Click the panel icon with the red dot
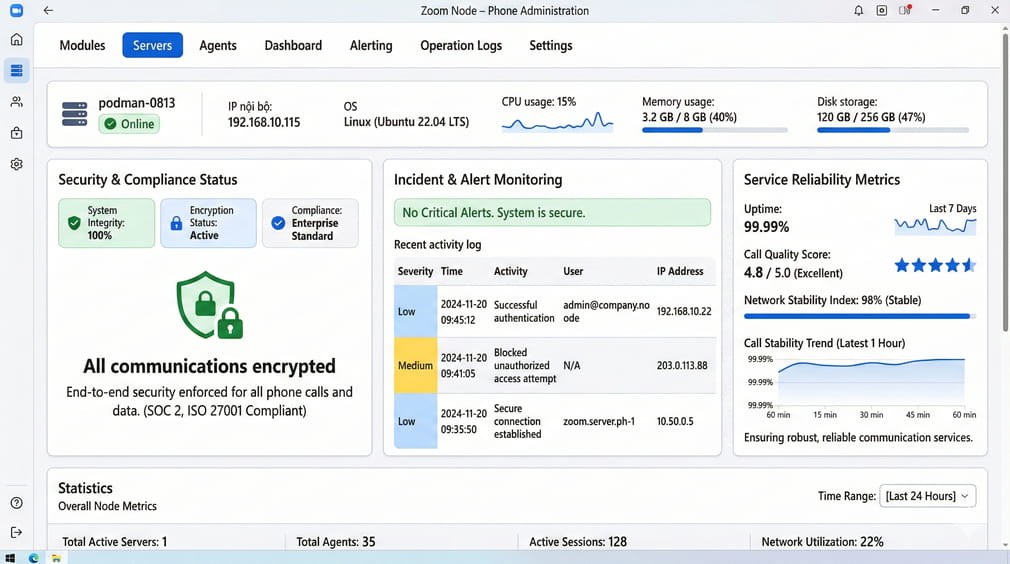This screenshot has width=1010, height=564. tap(905, 11)
